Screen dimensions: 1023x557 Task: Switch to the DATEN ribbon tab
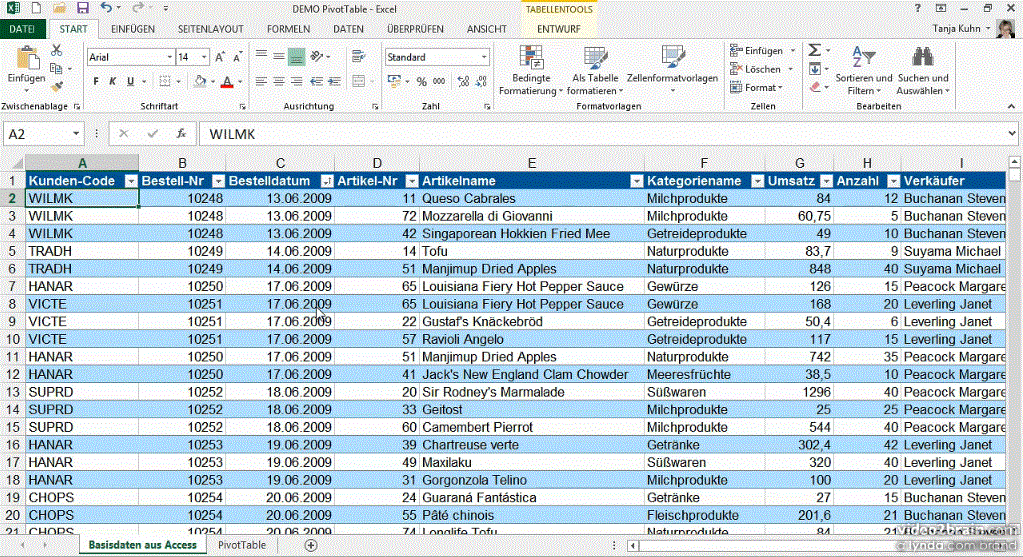coord(348,29)
